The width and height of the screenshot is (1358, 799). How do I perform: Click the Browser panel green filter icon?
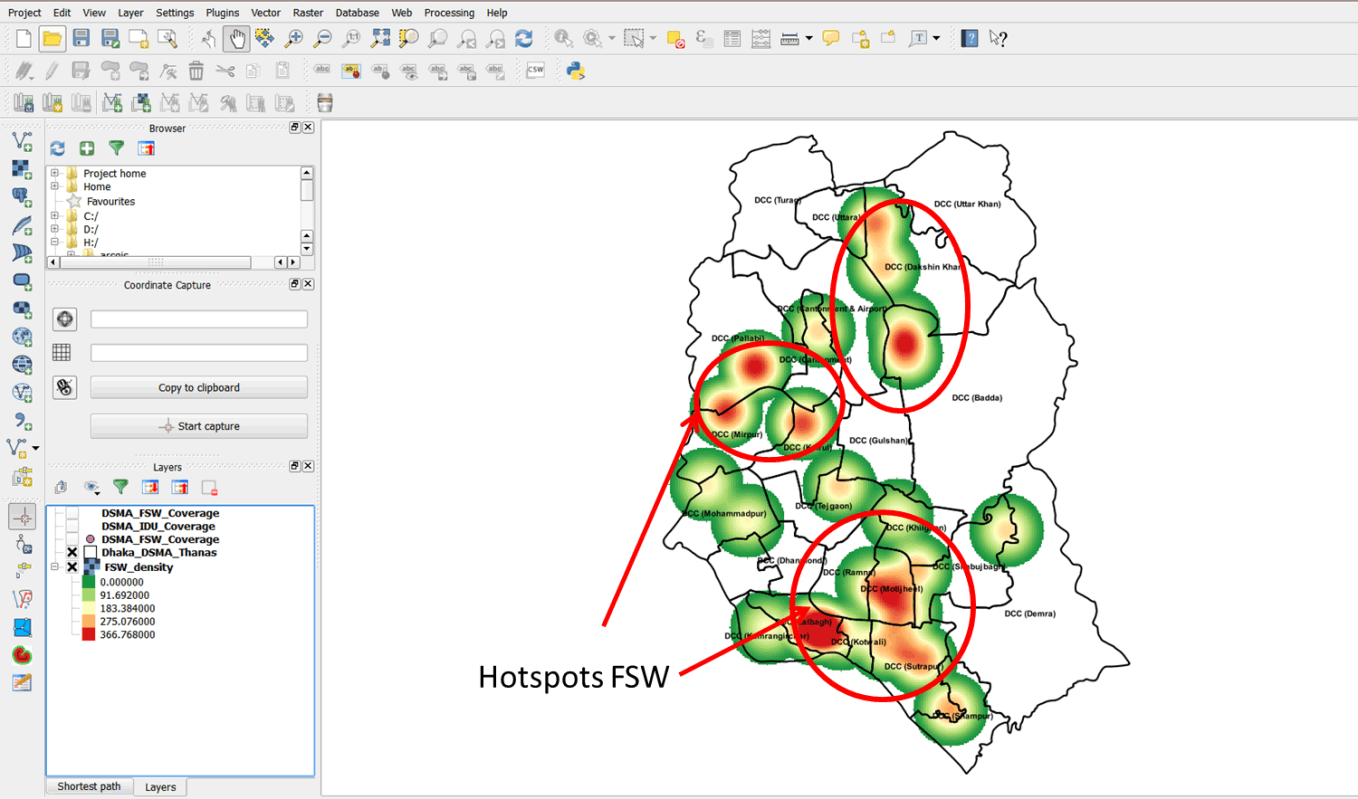click(116, 148)
